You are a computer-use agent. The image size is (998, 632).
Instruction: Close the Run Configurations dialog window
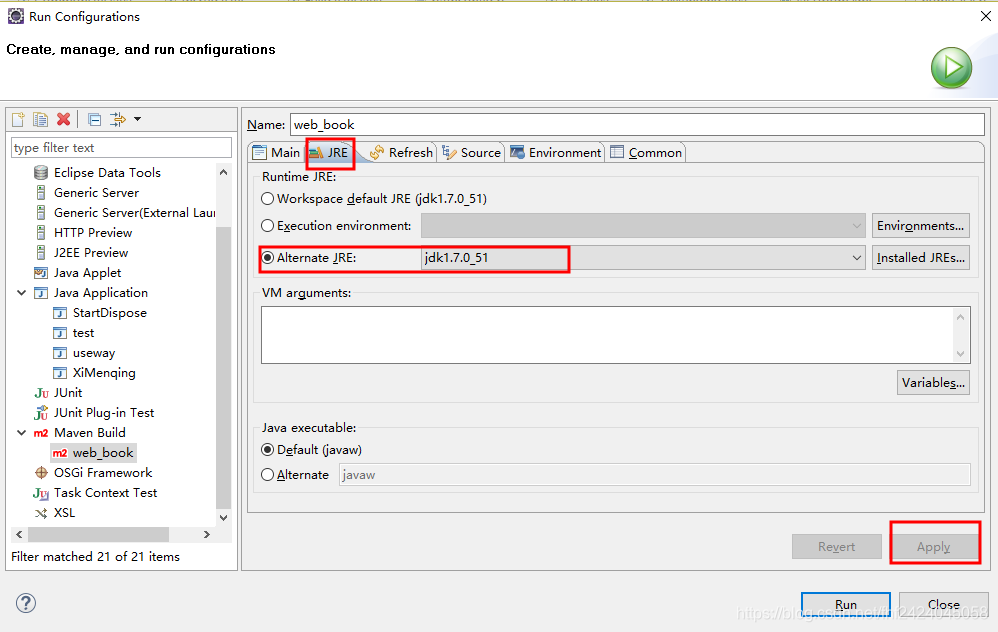985,16
